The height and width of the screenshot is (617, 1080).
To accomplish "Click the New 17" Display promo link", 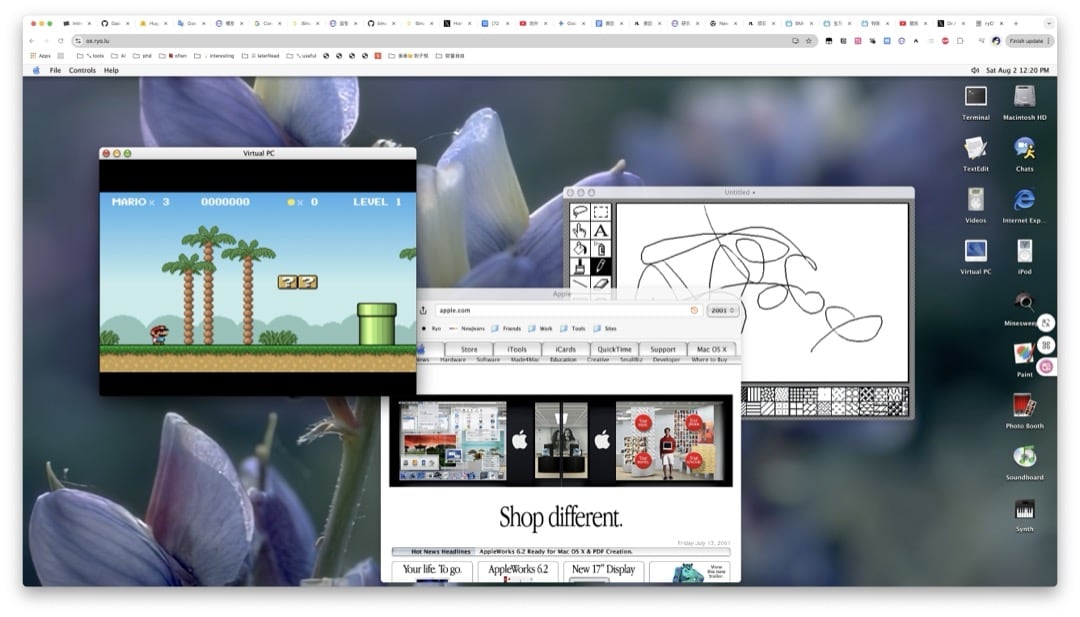I will (x=603, y=570).
